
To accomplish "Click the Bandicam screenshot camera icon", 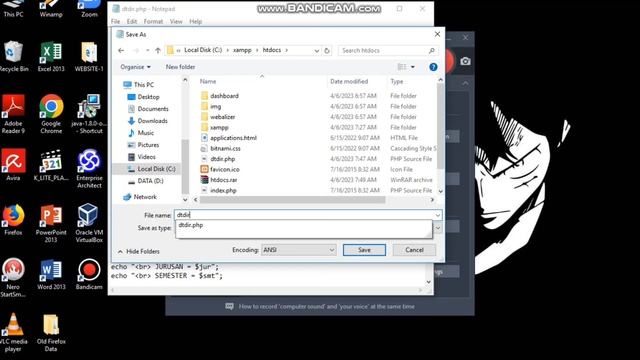I will 465,61.
